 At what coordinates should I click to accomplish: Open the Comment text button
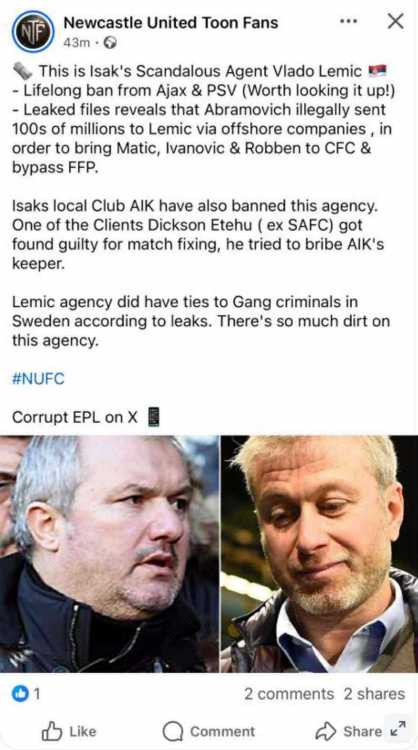[x=222, y=731]
